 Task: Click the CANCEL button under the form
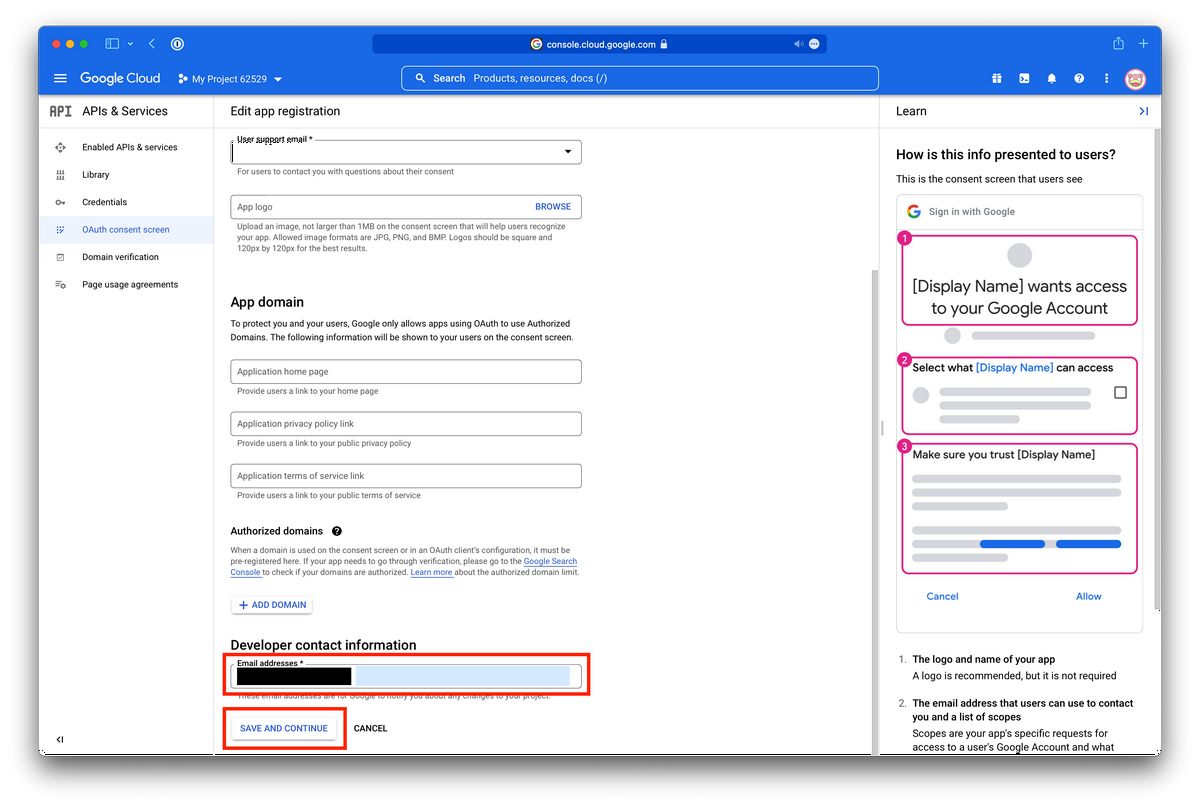coord(370,728)
